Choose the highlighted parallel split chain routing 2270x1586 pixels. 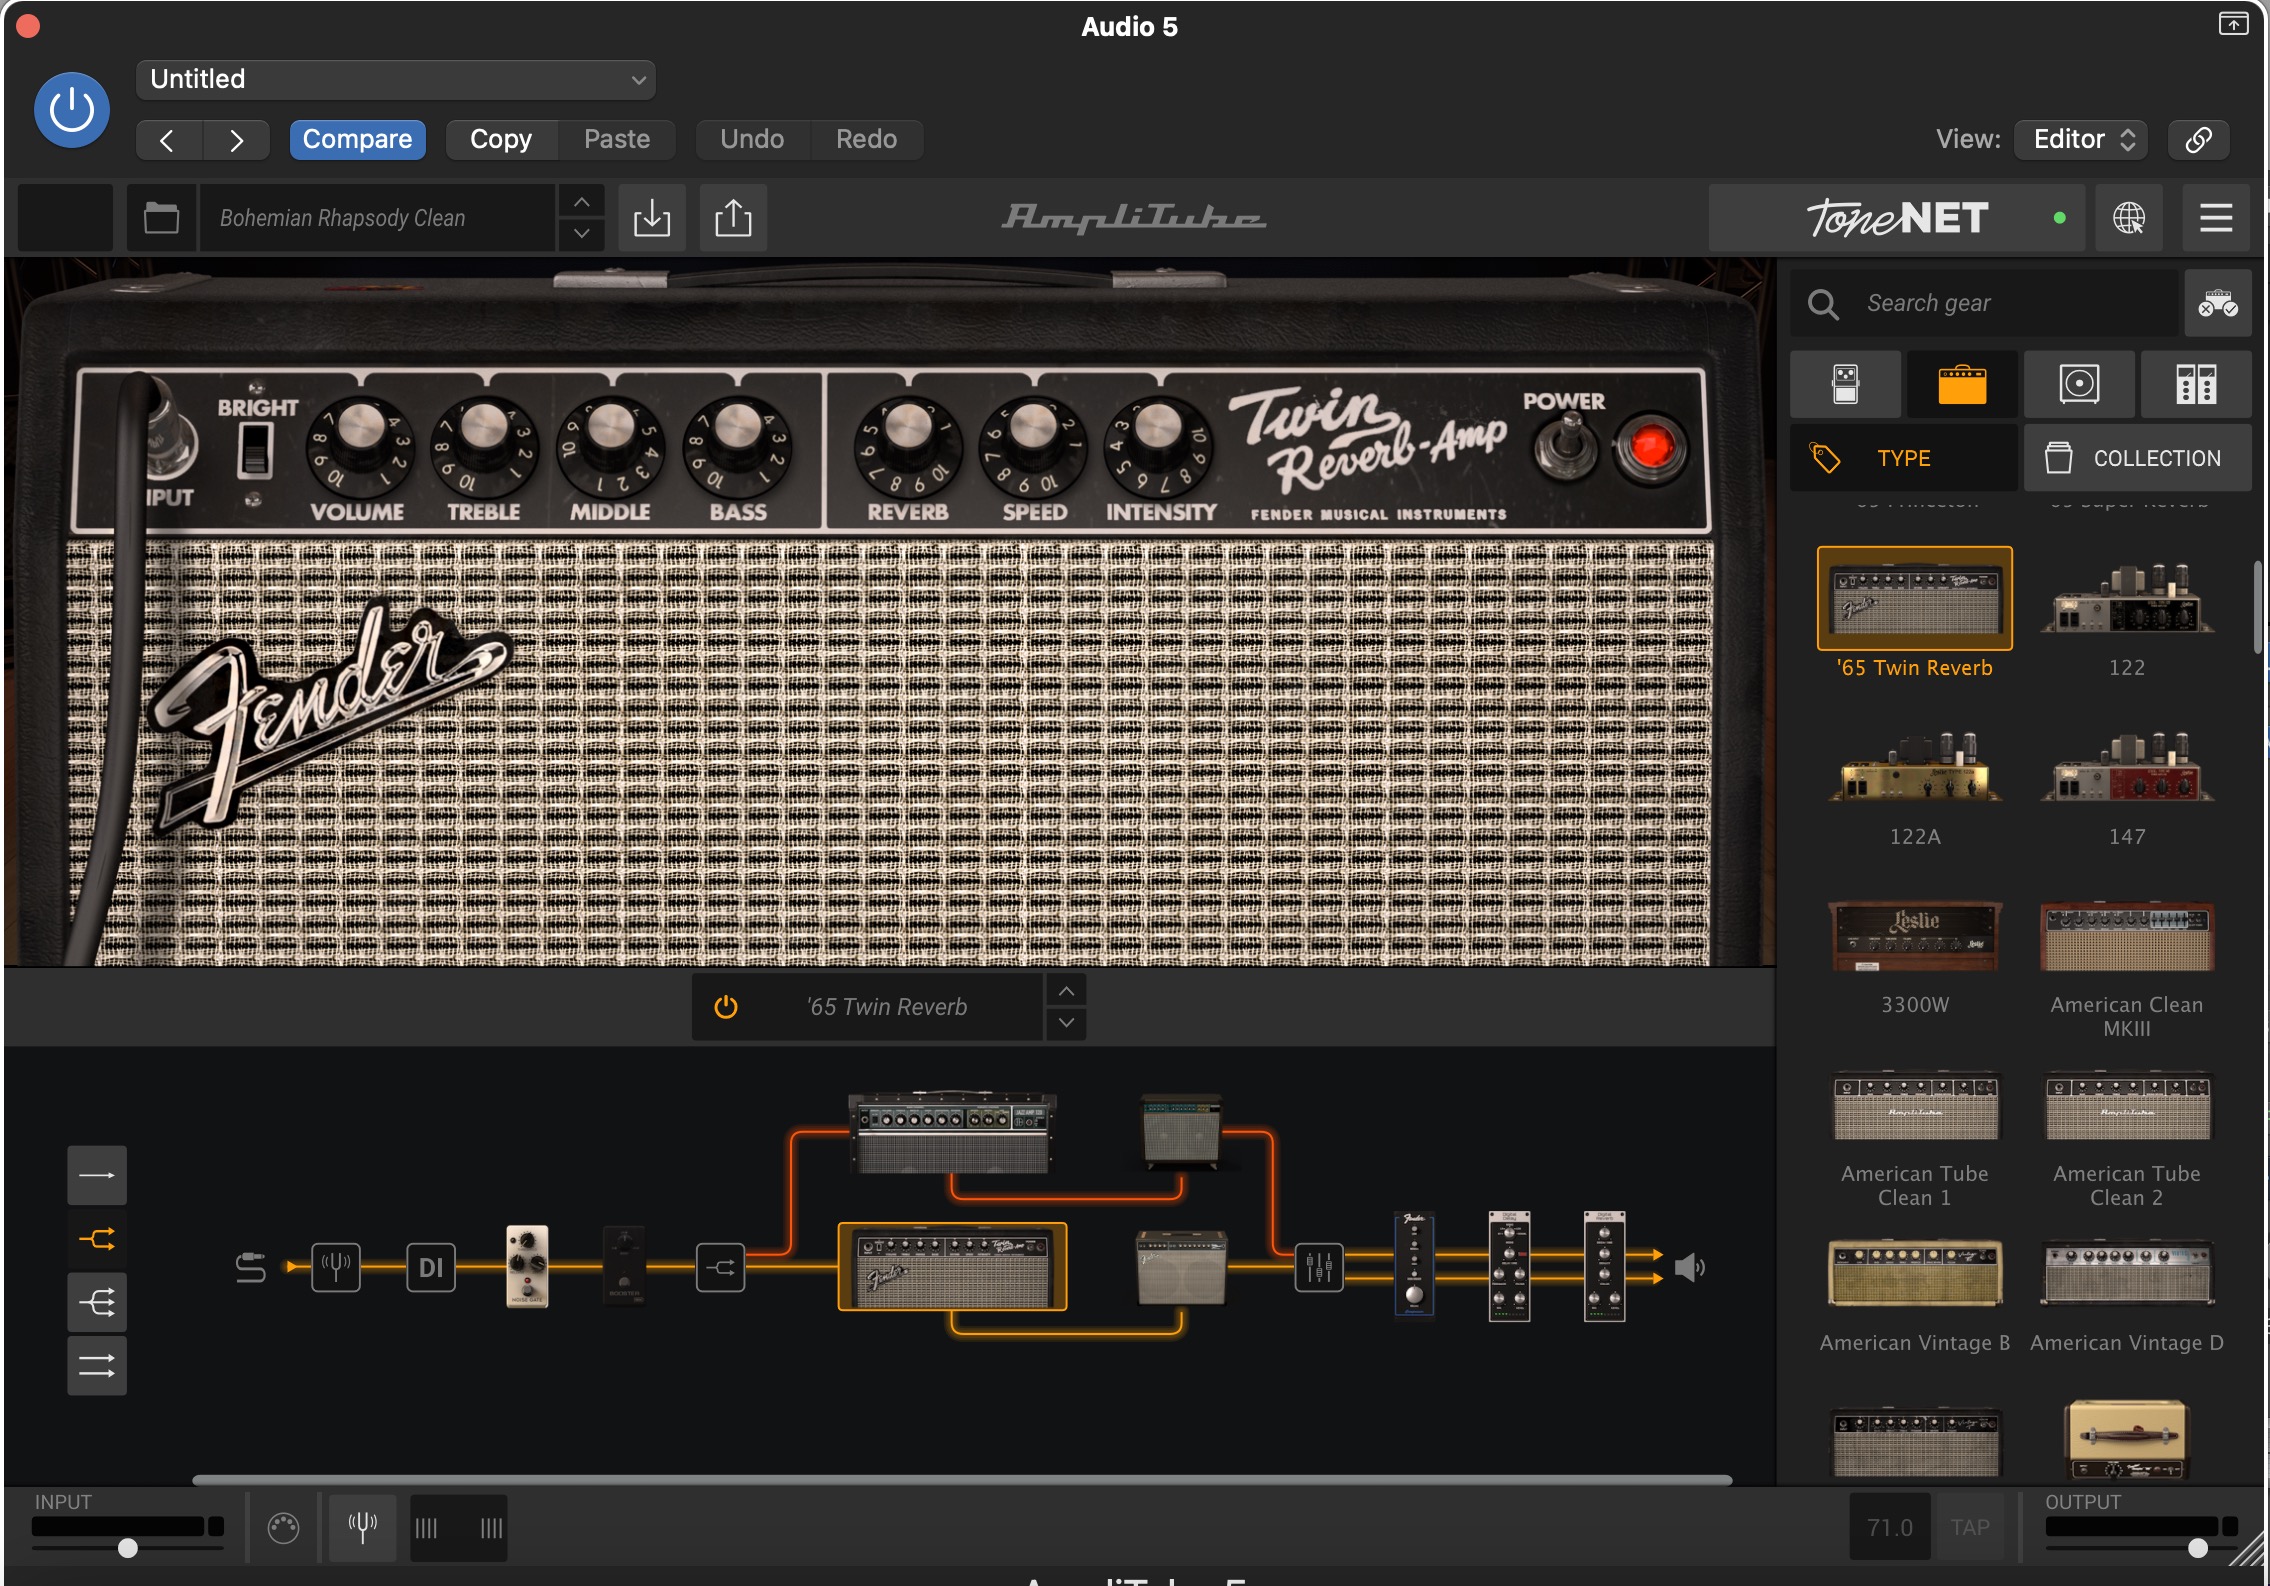point(97,1239)
